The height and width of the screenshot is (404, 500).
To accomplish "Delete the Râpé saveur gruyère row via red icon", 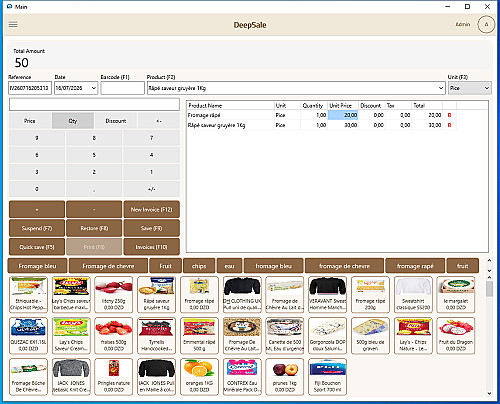I will [x=449, y=125].
